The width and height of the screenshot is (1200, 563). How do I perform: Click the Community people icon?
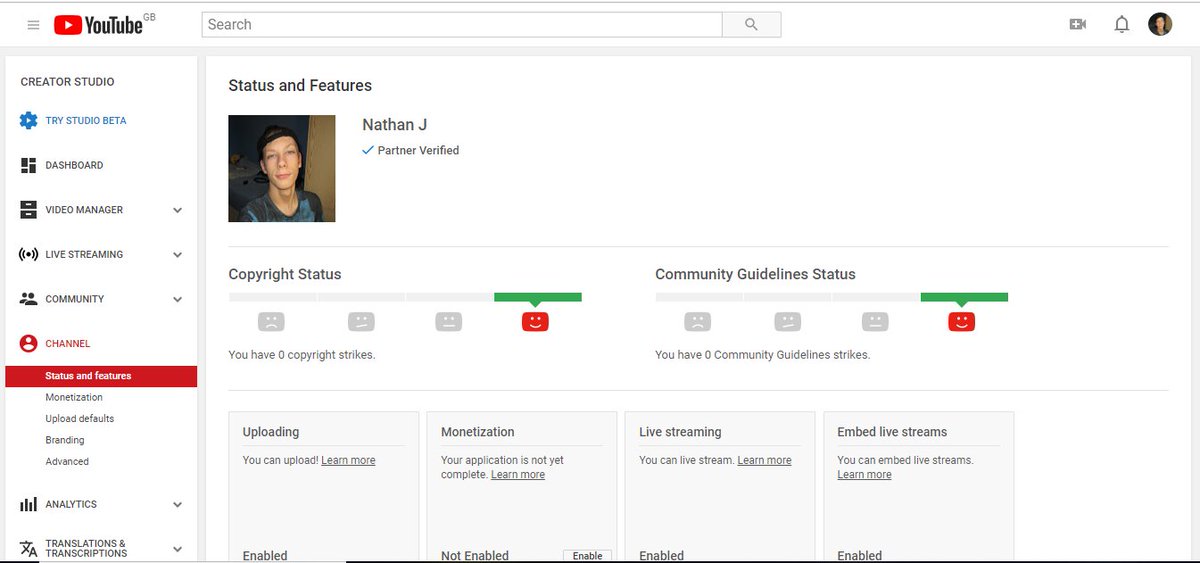point(28,299)
